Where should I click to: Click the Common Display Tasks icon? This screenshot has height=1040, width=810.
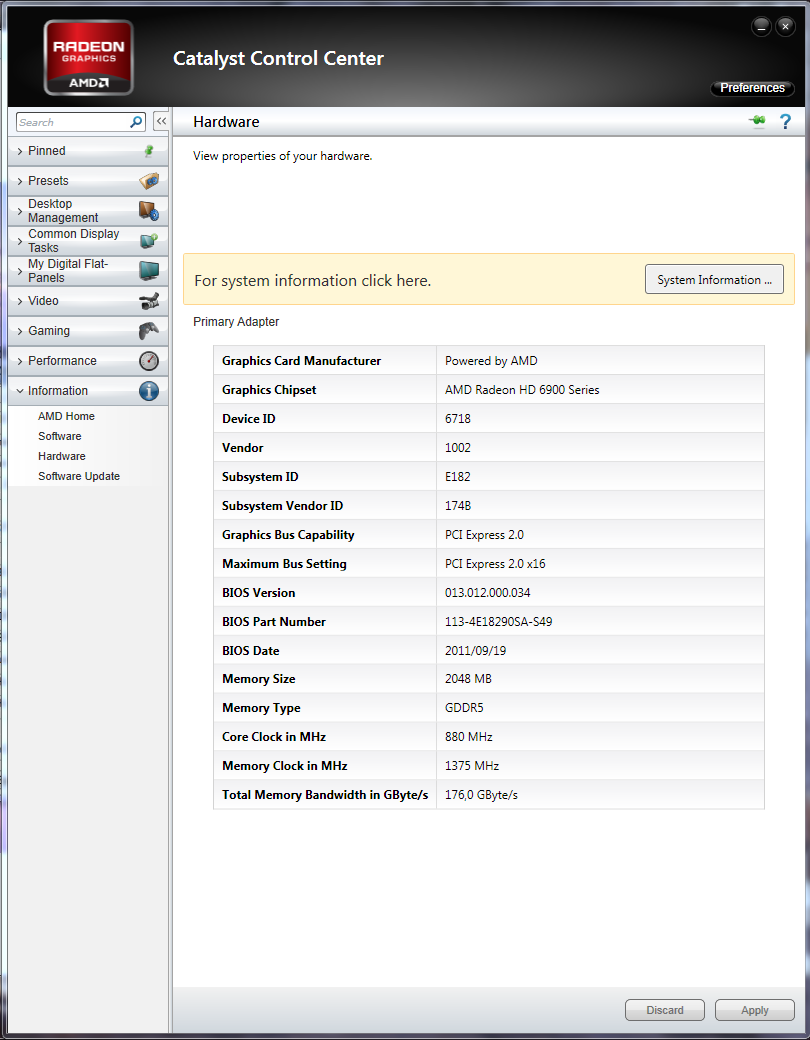click(149, 240)
